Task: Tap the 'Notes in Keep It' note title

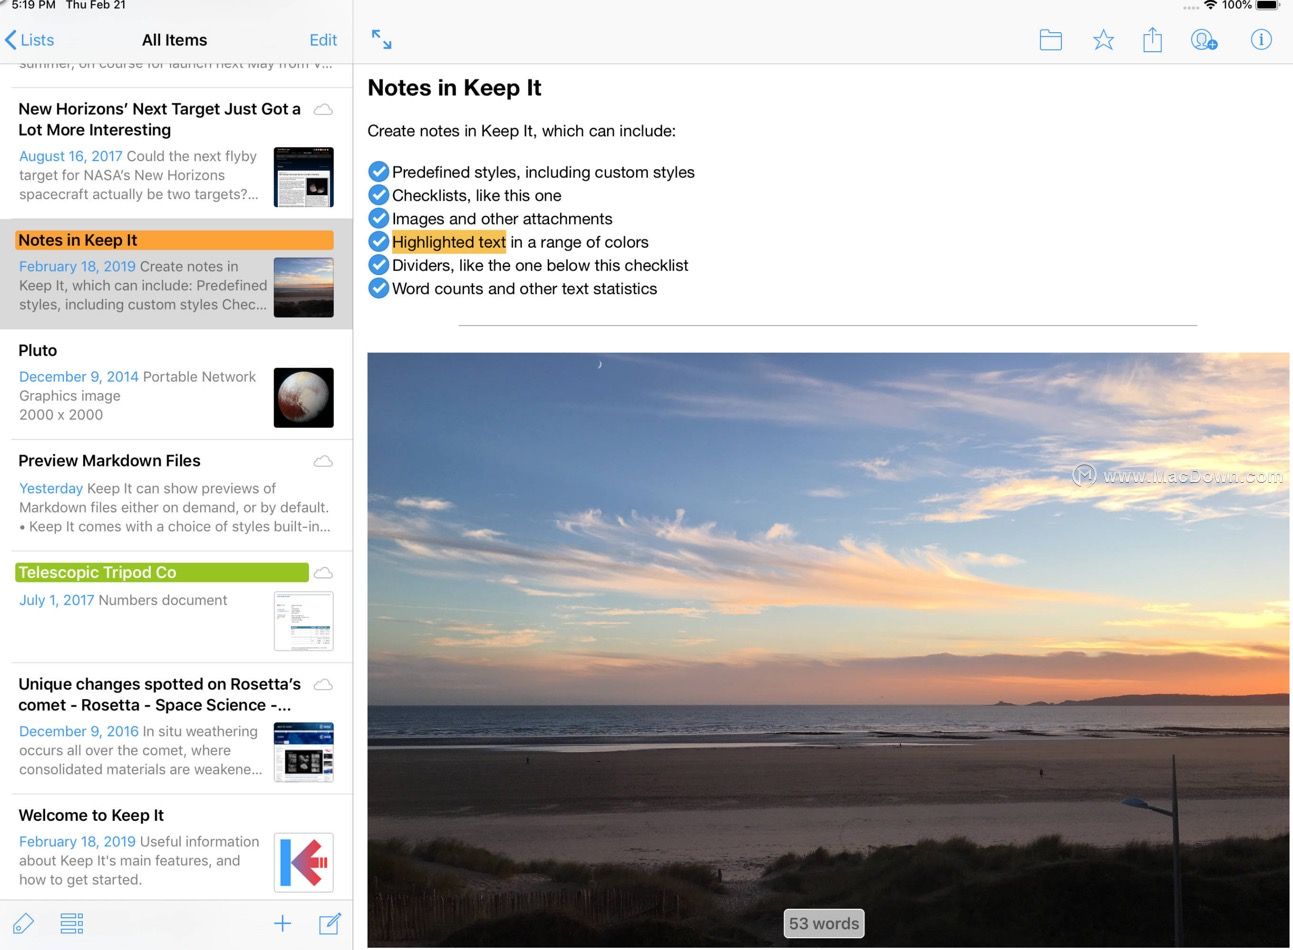Action: (x=454, y=88)
